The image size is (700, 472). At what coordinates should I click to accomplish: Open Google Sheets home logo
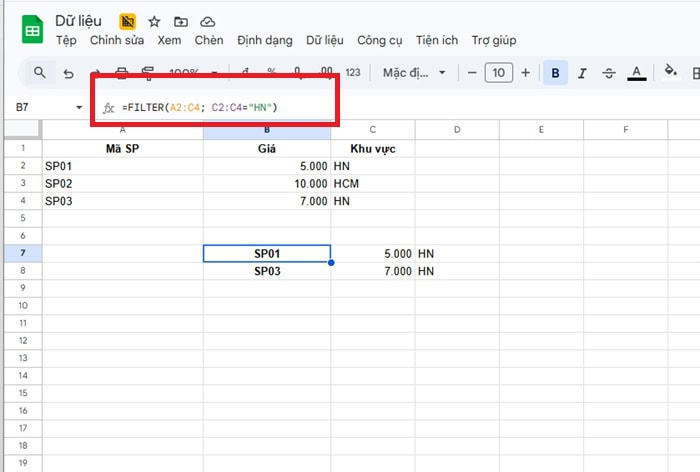coord(31,29)
